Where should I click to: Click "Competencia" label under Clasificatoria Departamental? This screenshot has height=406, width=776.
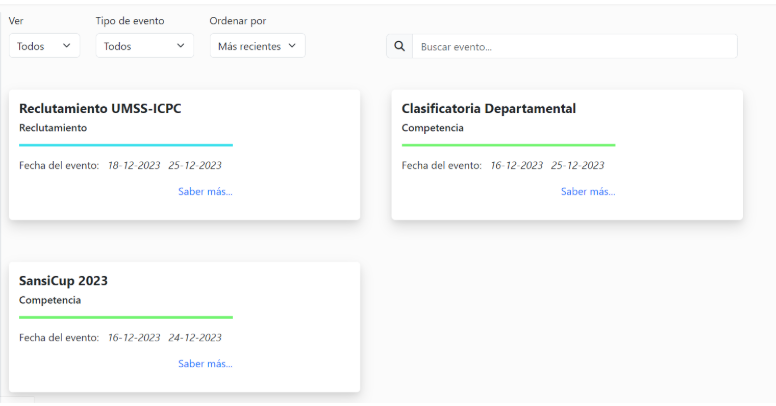pos(432,128)
